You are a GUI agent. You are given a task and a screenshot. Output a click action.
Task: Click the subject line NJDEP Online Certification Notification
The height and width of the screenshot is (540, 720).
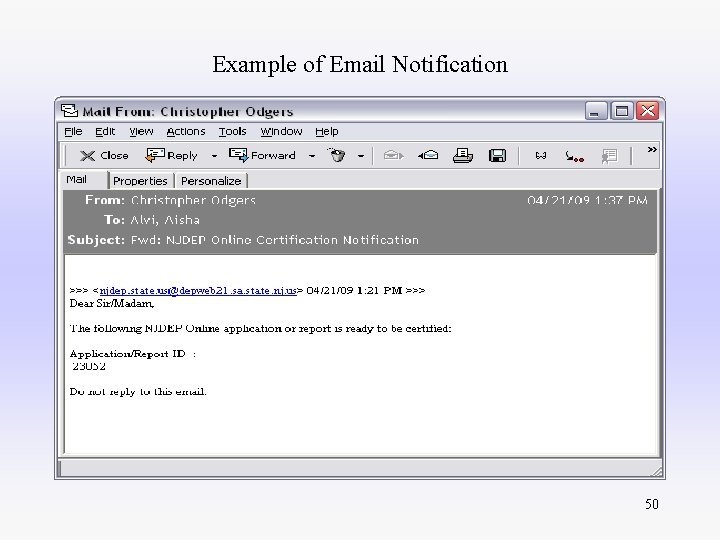pos(275,240)
